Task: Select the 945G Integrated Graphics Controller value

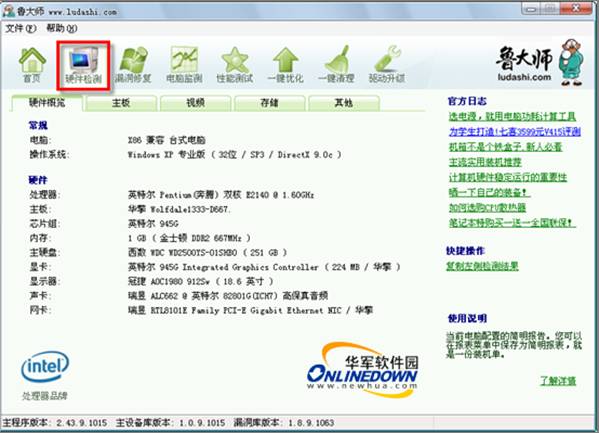Action: click(x=264, y=267)
